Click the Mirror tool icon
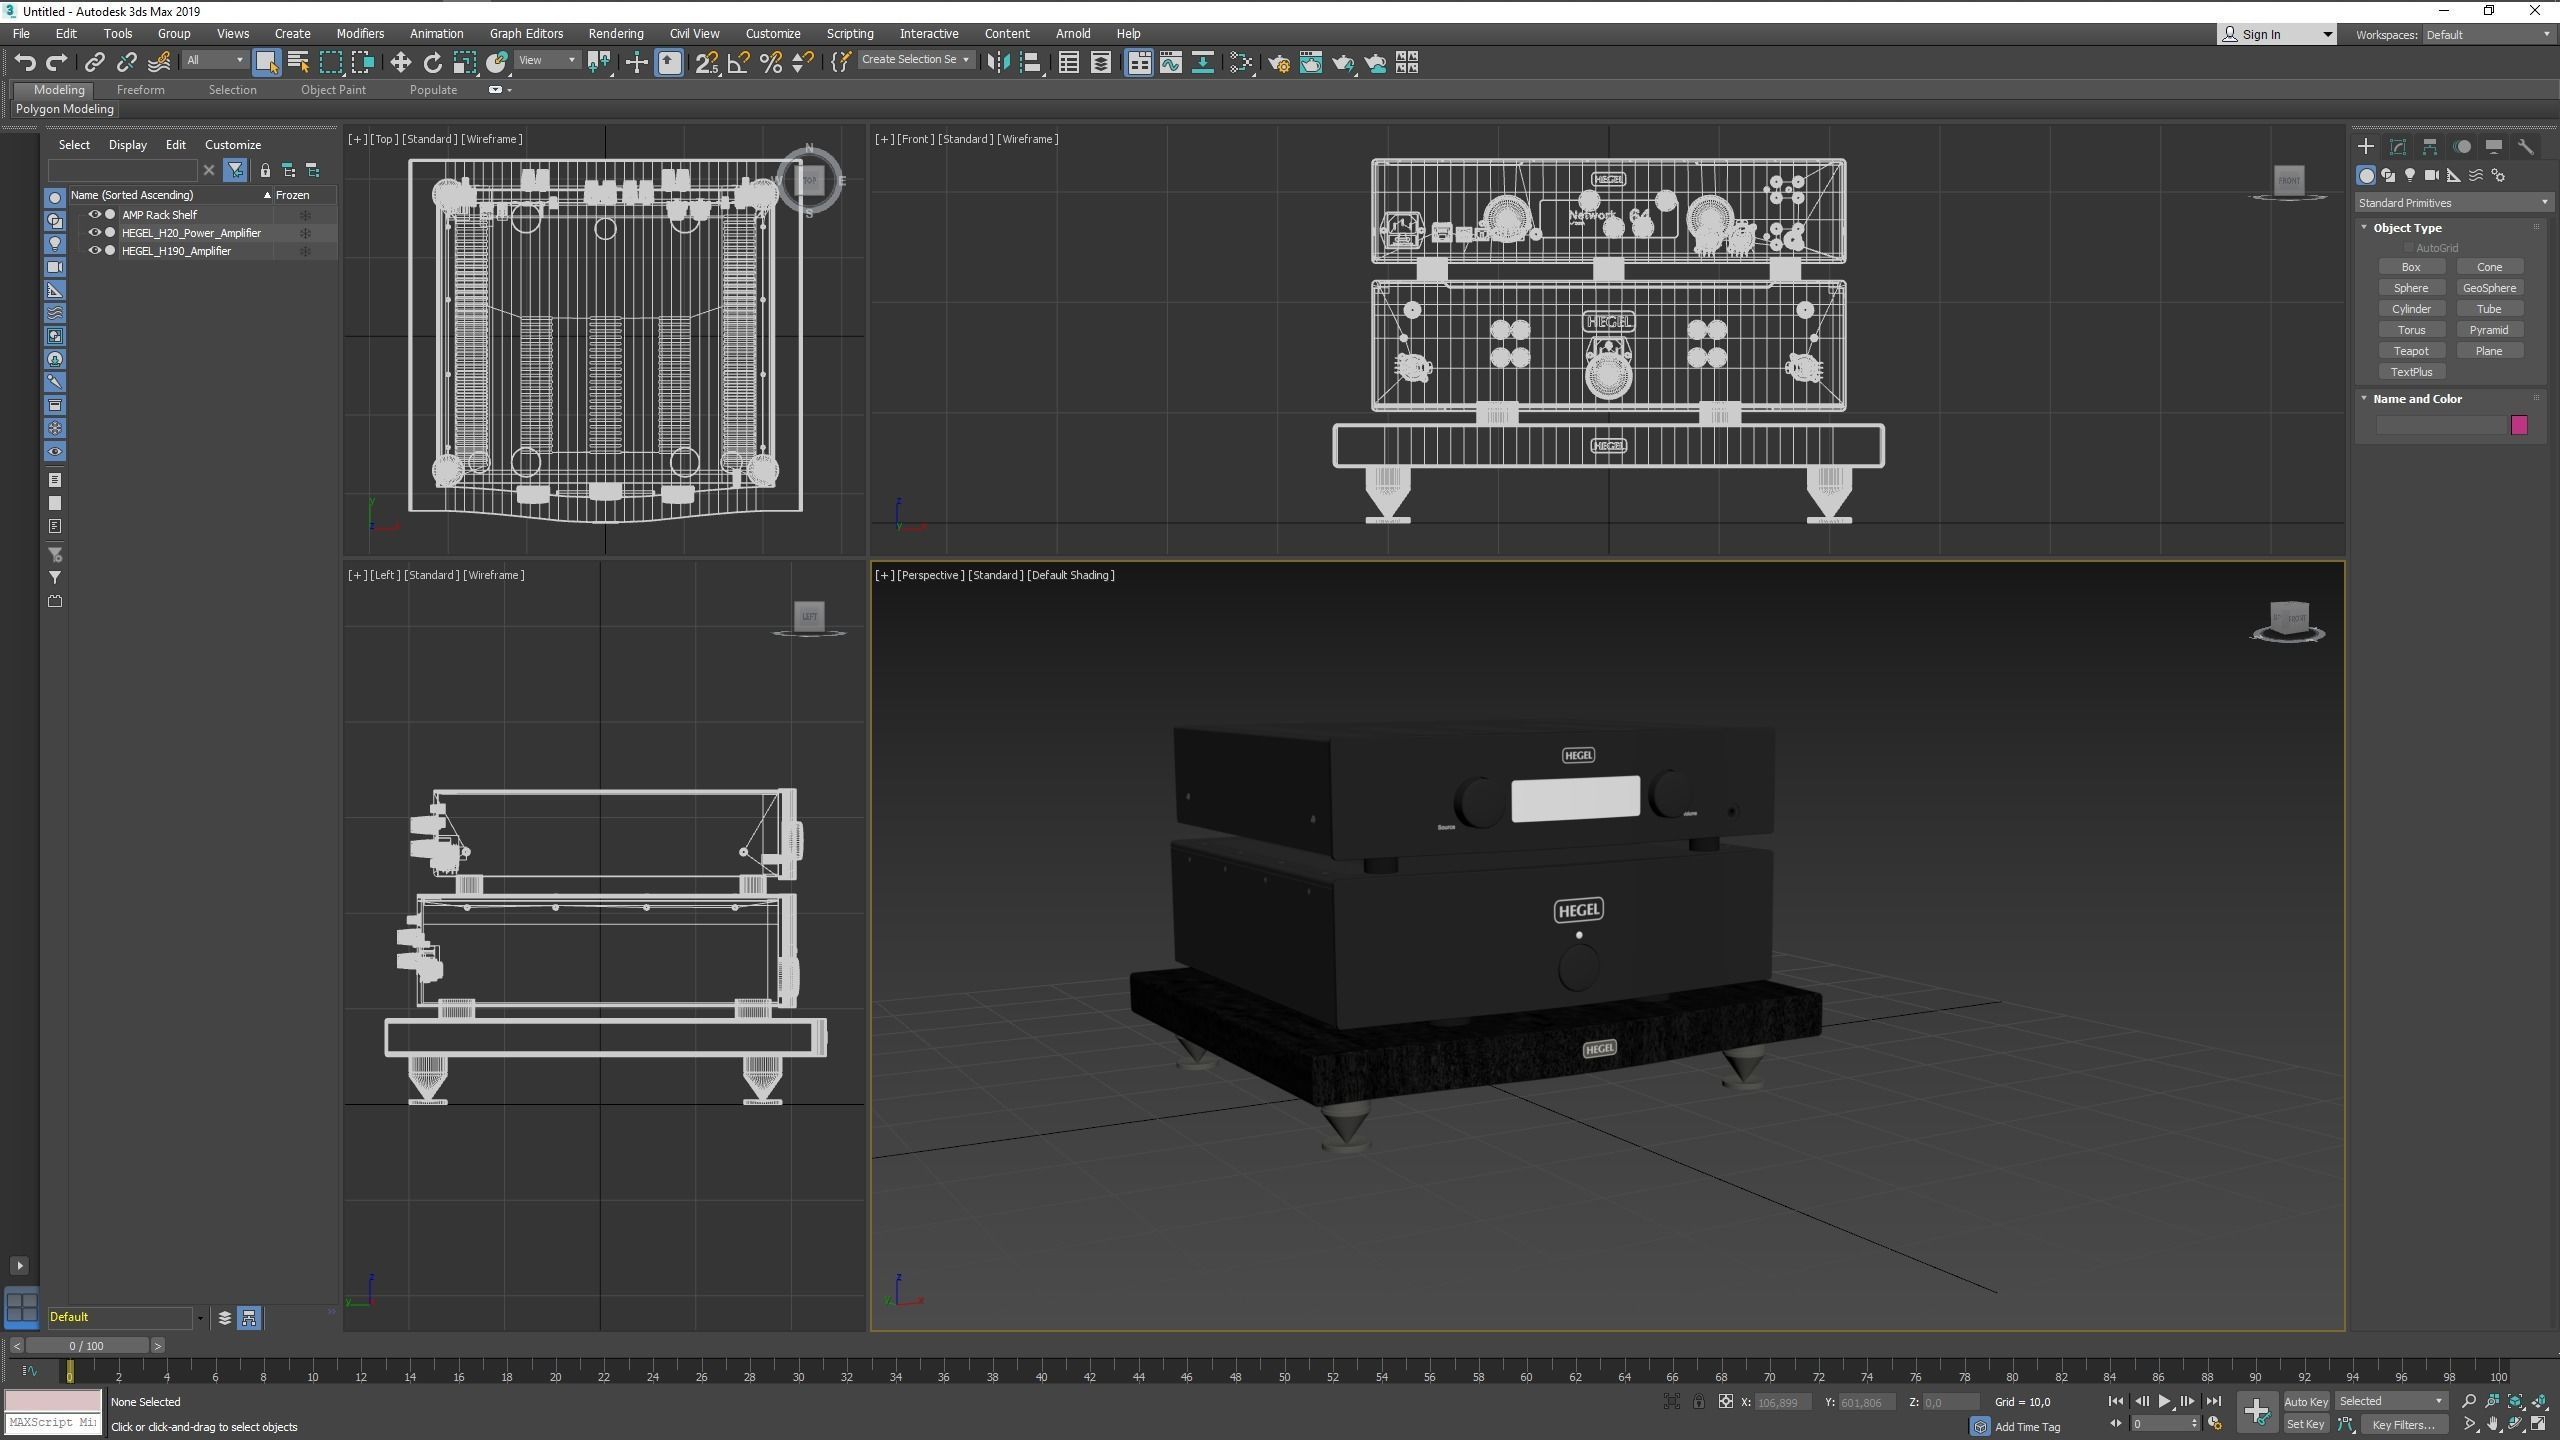Viewport: 2560px width, 1440px height. (997, 63)
